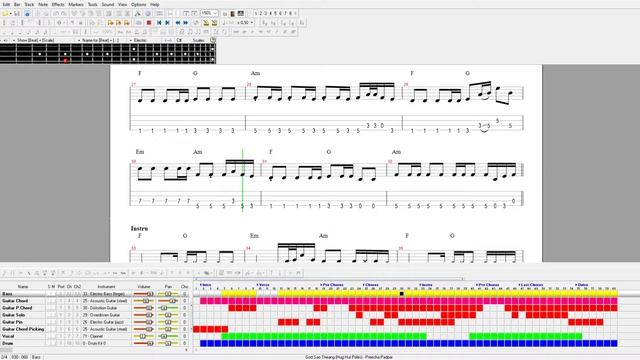Image resolution: width=640 pixels, height=360 pixels.
Task: Select voice number 4 in toolbar
Action: [271, 13]
